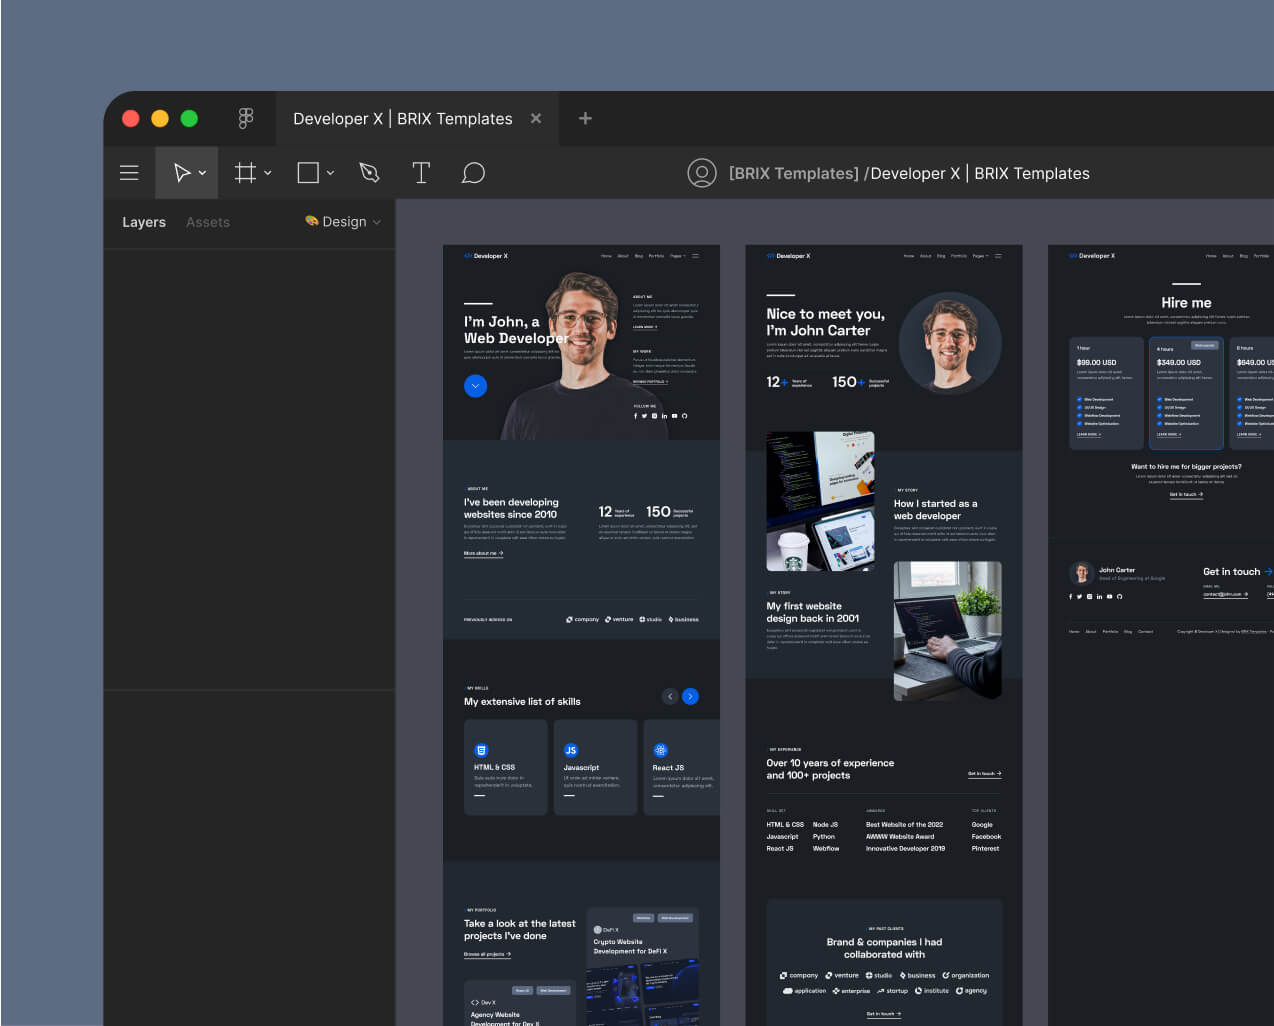Select the Rectangle tool
Viewport: 1274px width, 1026px height.
(306, 172)
